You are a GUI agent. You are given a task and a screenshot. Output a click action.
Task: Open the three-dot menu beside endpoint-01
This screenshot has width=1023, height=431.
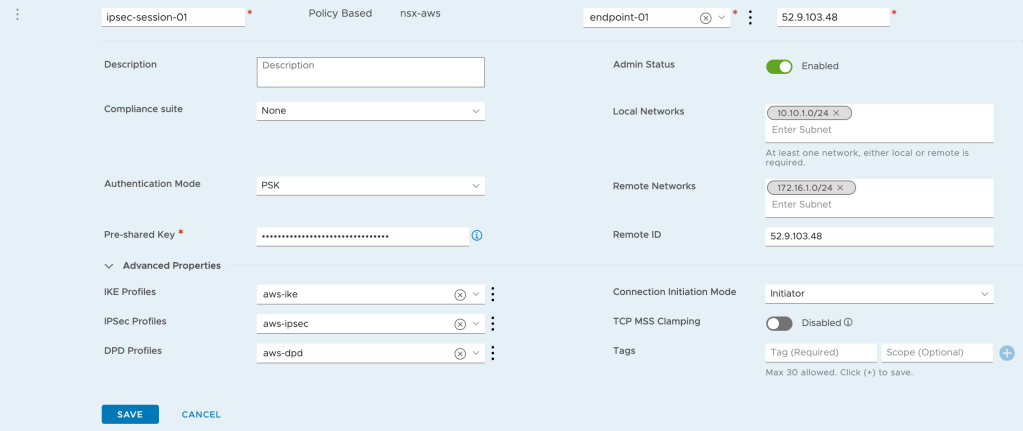[750, 18]
